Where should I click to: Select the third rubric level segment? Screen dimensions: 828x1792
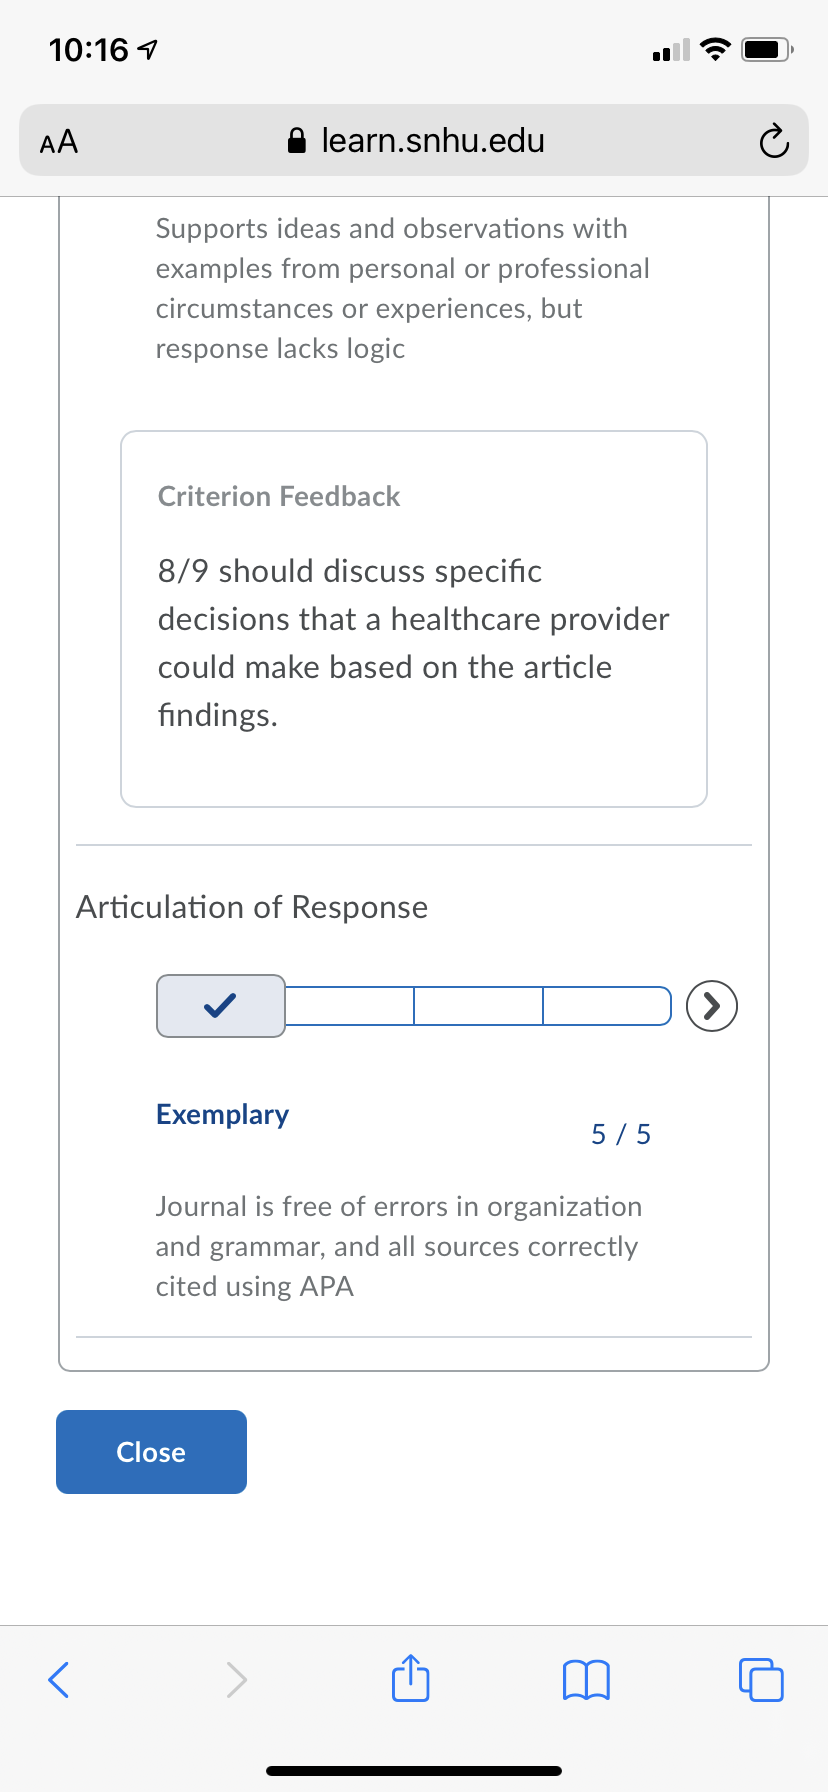(479, 1006)
